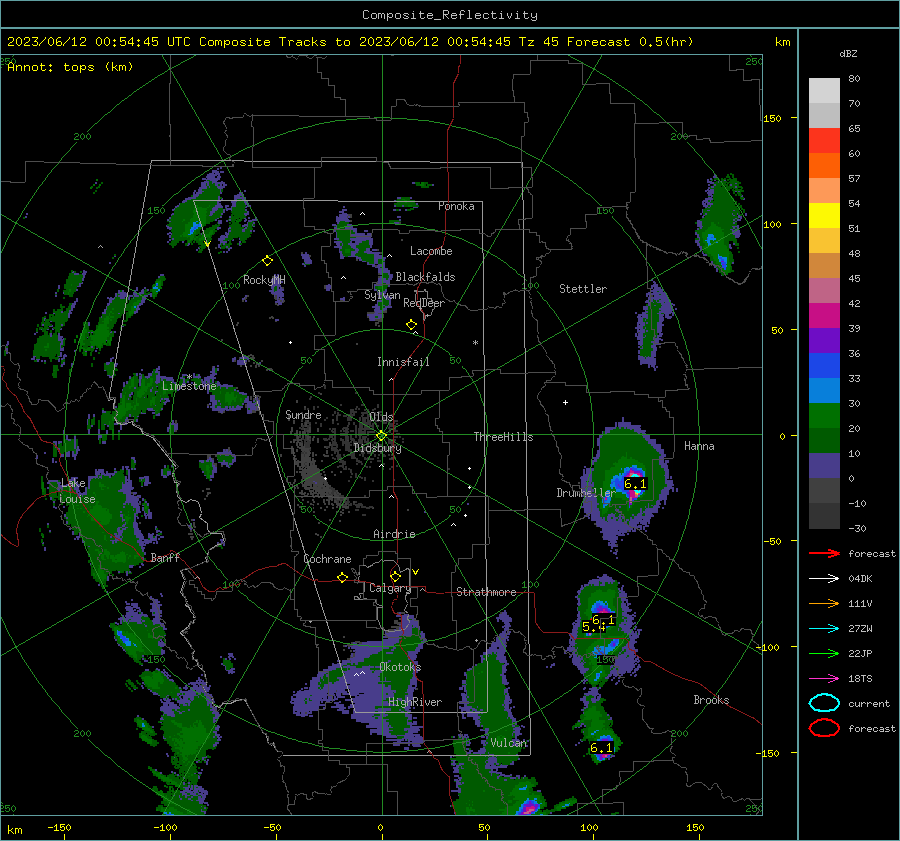Click the km unit label at bottom-left corner
Screen dimensions: 900x841
(x=15, y=830)
